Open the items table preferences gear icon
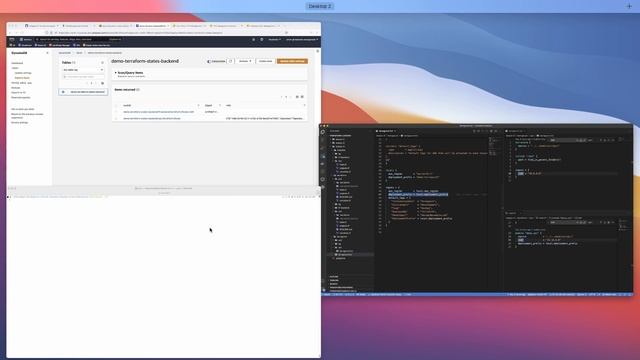The image size is (640, 360). 302,97
